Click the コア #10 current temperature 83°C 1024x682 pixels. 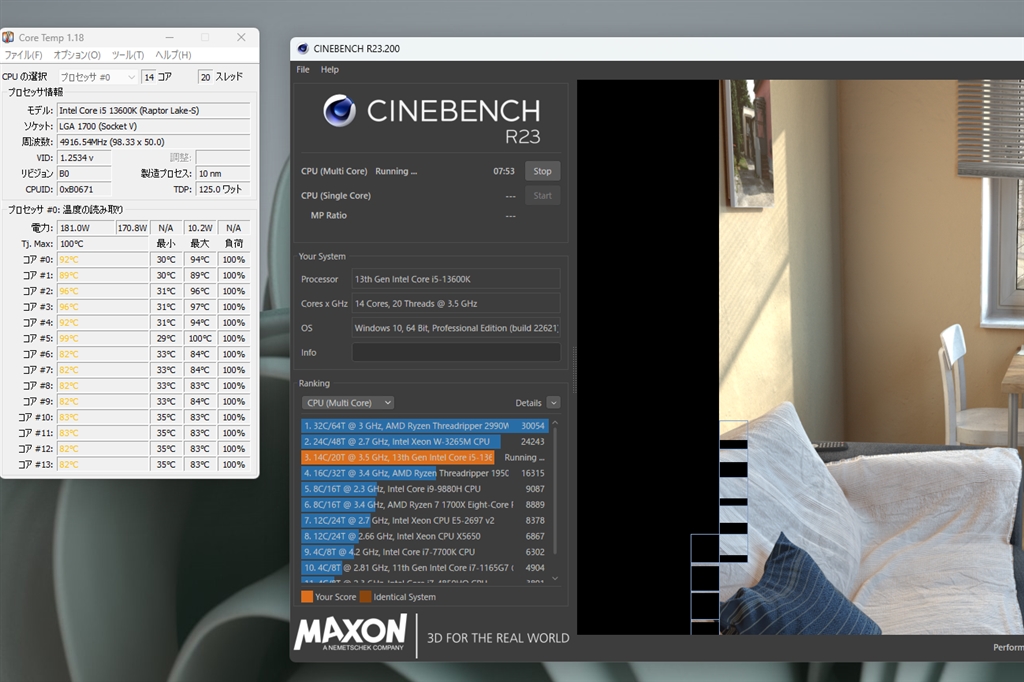103,417
